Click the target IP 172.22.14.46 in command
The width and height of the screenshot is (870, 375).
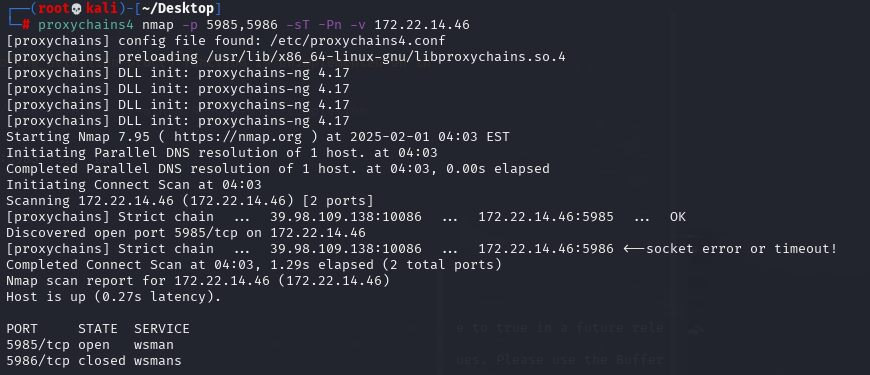click(422, 25)
